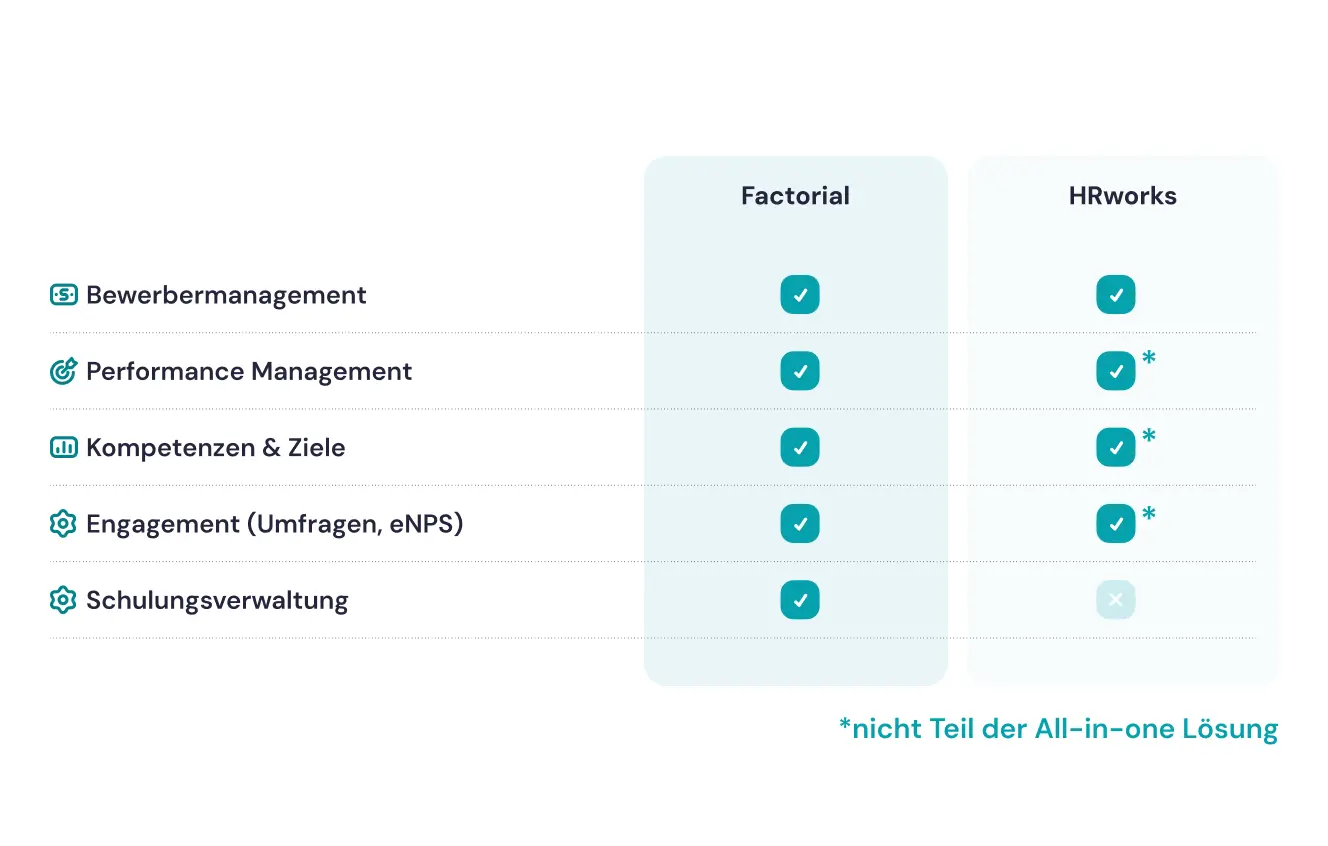Toggle Factorial Schulungsverwaltung checkbox
This screenshot has width=1328, height=846.
800,600
